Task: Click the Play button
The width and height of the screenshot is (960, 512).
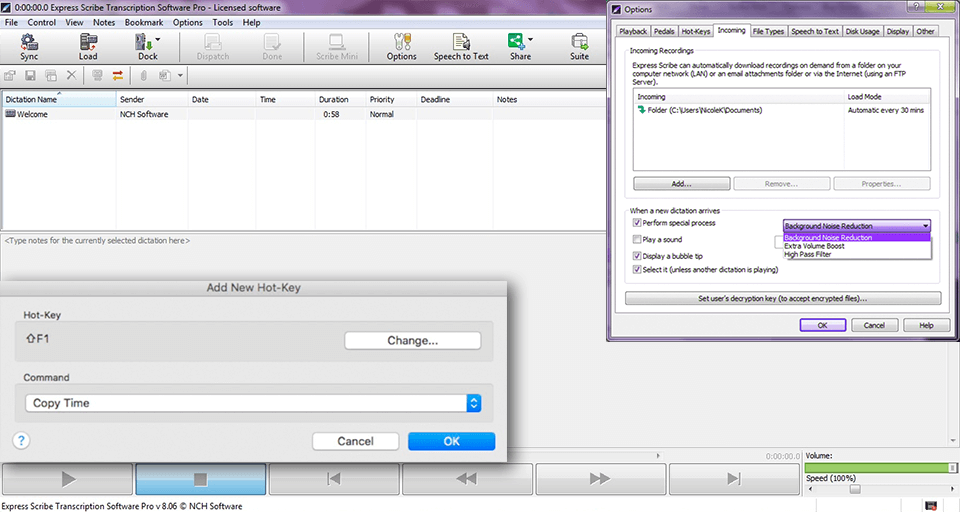Action: (67, 479)
